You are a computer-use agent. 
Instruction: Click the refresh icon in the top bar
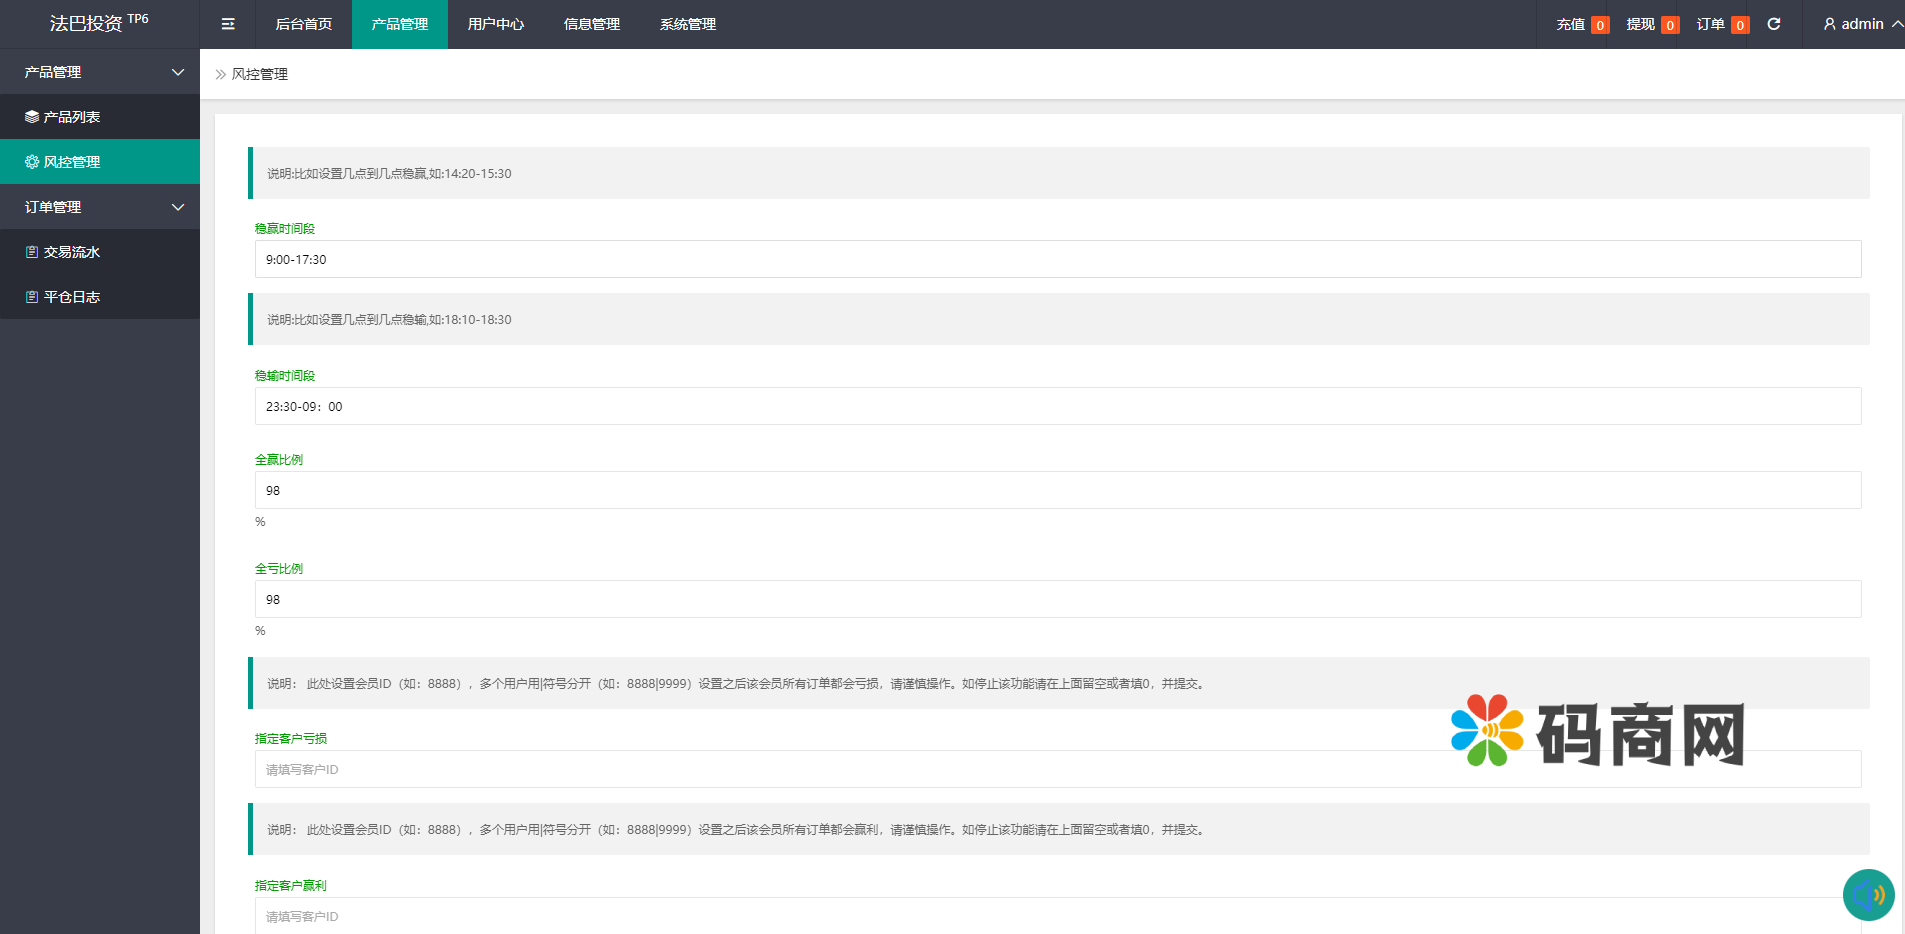pyautogui.click(x=1774, y=24)
